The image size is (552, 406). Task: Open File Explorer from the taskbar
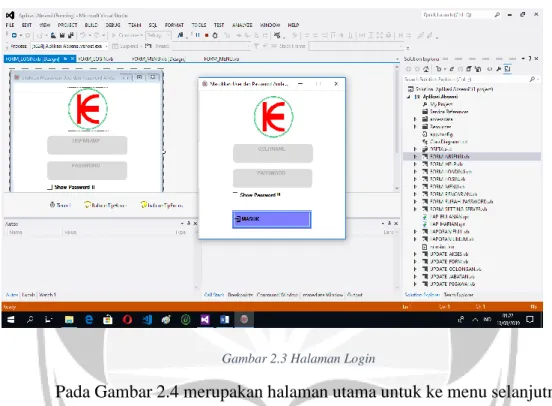click(x=69, y=319)
